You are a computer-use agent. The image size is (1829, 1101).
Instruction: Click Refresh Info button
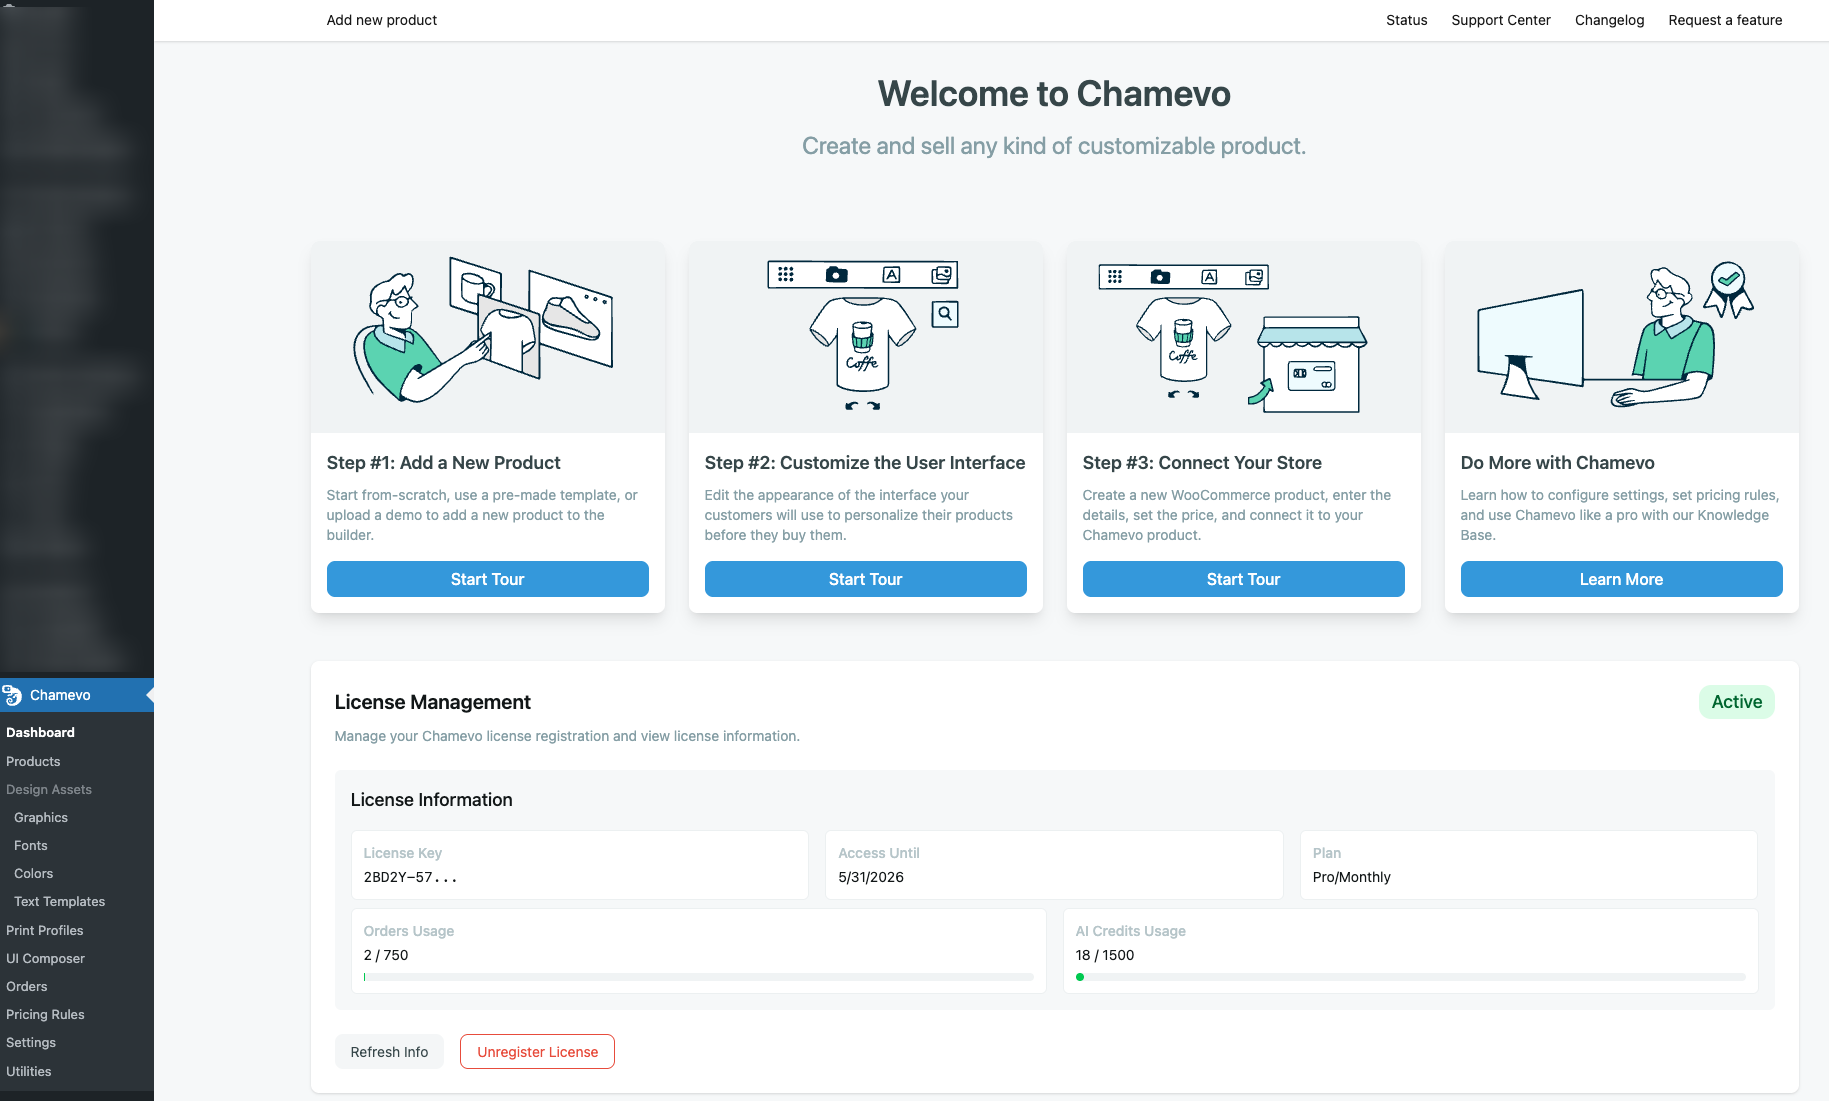click(389, 1052)
